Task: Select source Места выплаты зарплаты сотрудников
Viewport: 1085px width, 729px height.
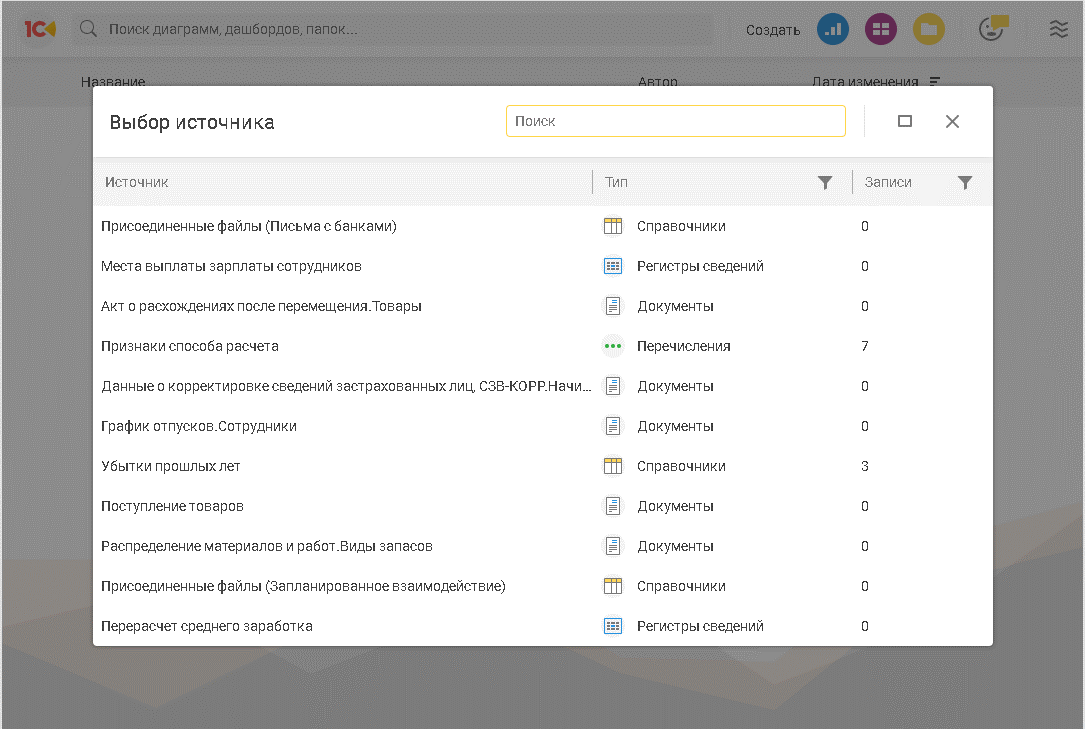Action: coord(231,266)
